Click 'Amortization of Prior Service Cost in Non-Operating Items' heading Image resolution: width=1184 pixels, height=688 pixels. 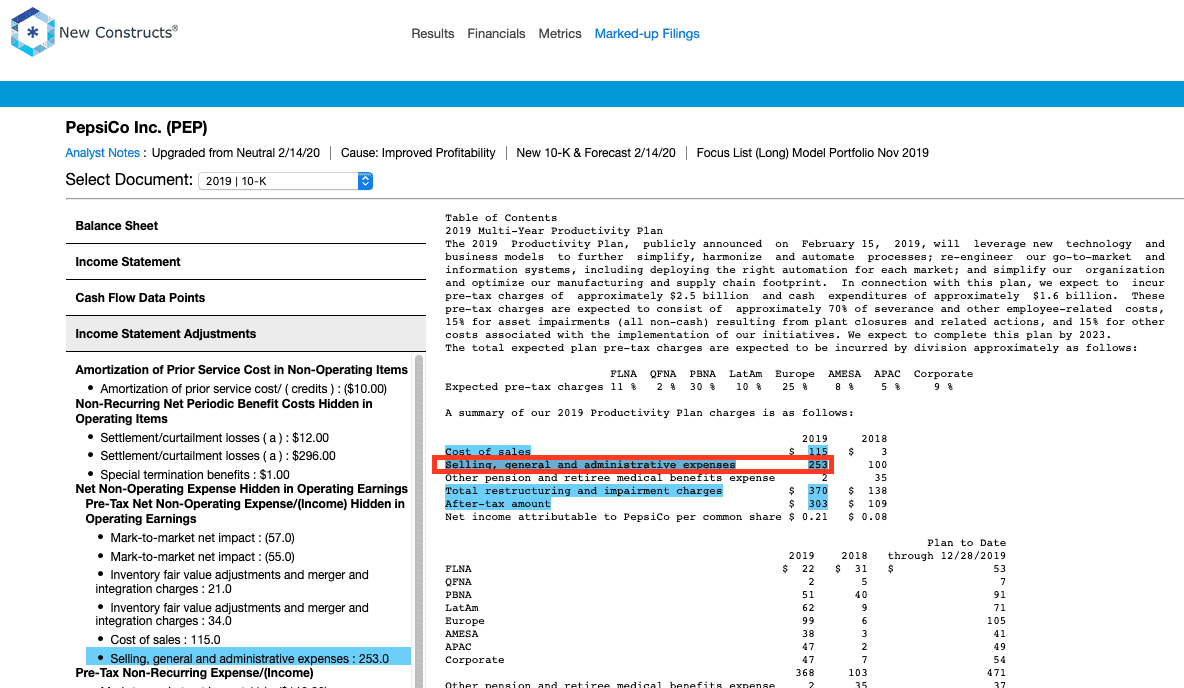(242, 370)
